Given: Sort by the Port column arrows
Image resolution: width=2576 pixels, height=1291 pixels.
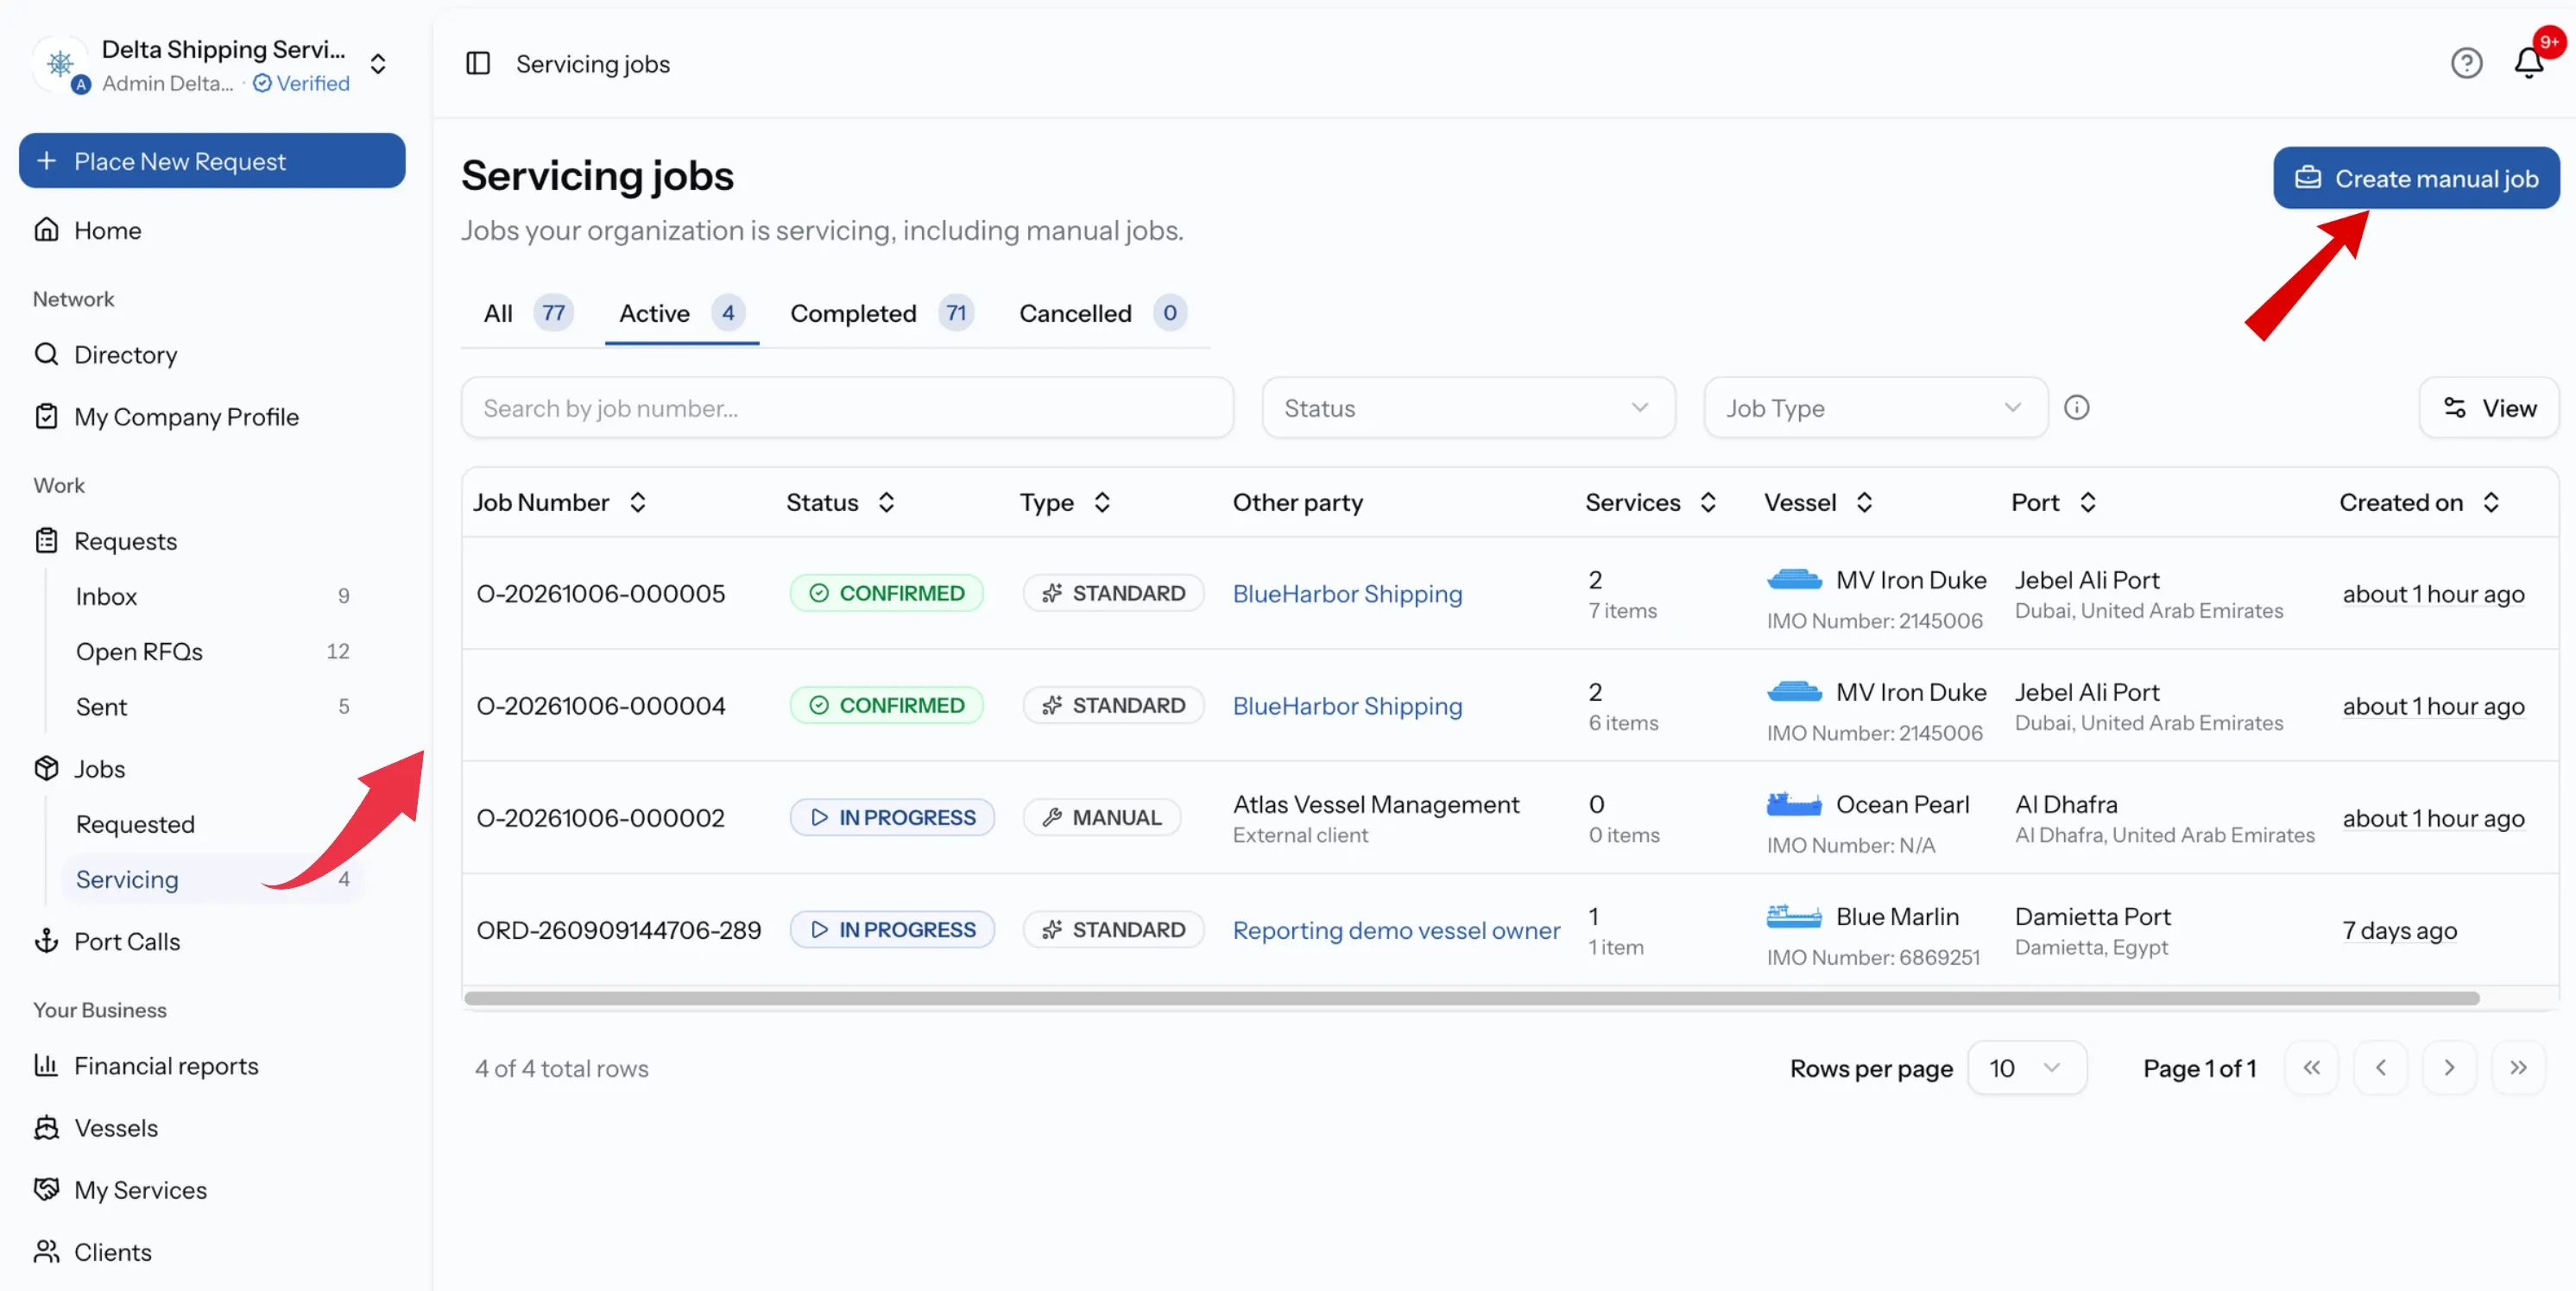Looking at the screenshot, I should (x=2087, y=502).
